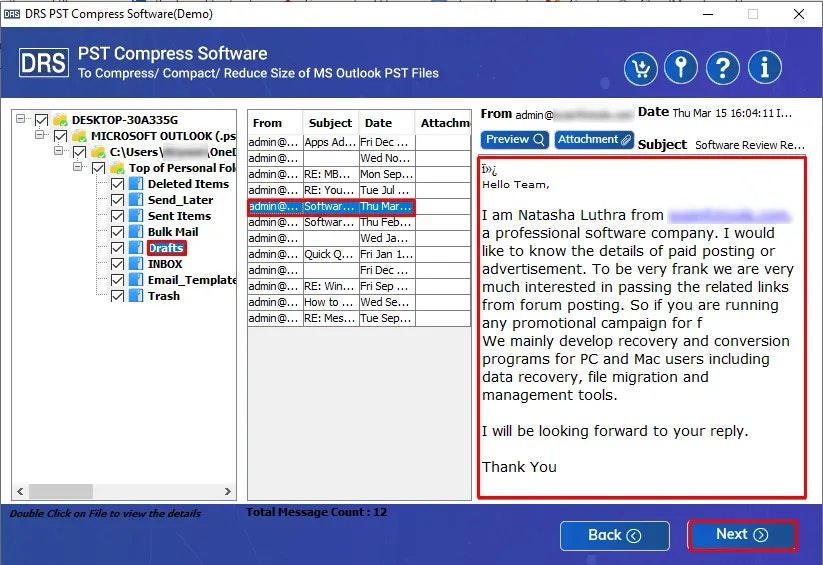Screen dimensions: 823x565
Task: Select the email dated 'Wed Ja…'
Action: 359,238
